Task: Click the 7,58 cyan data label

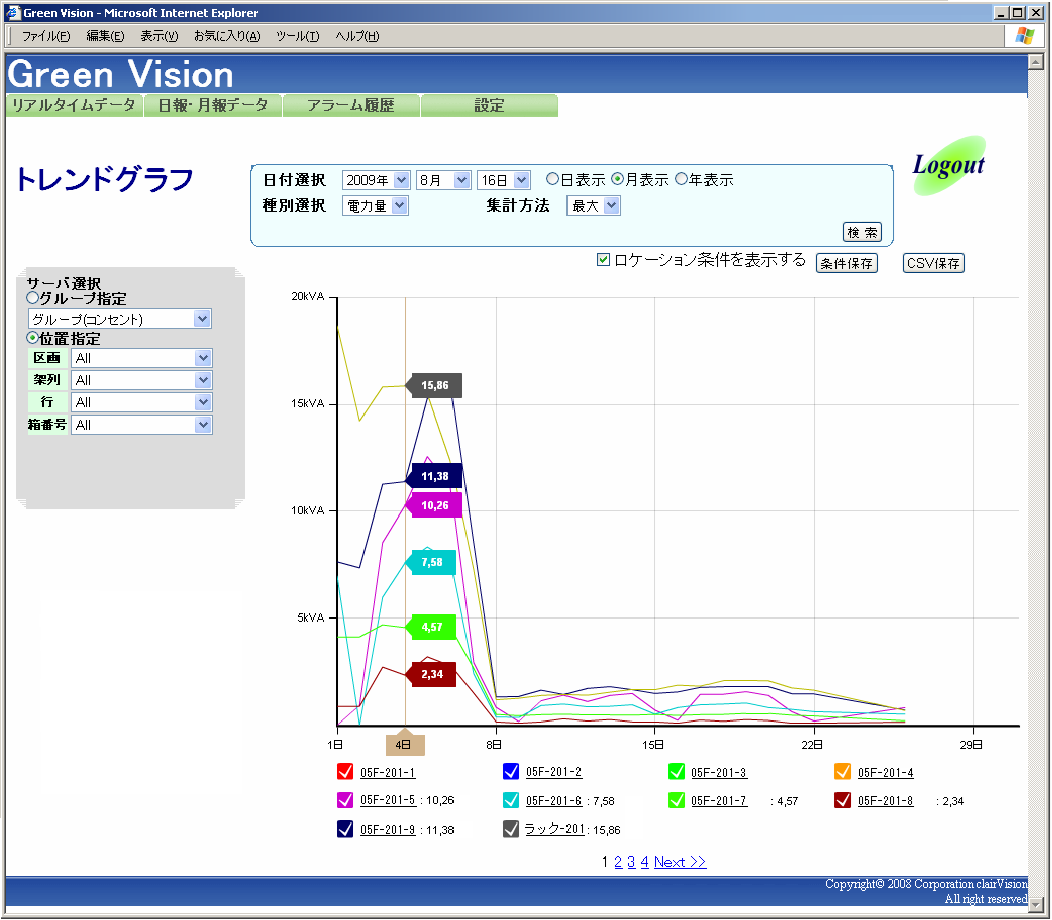Action: click(431, 562)
